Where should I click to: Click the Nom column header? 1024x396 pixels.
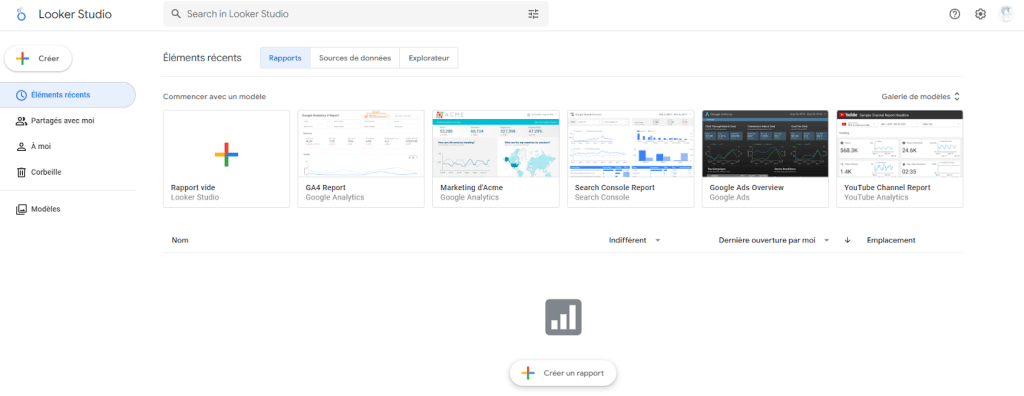[180, 240]
